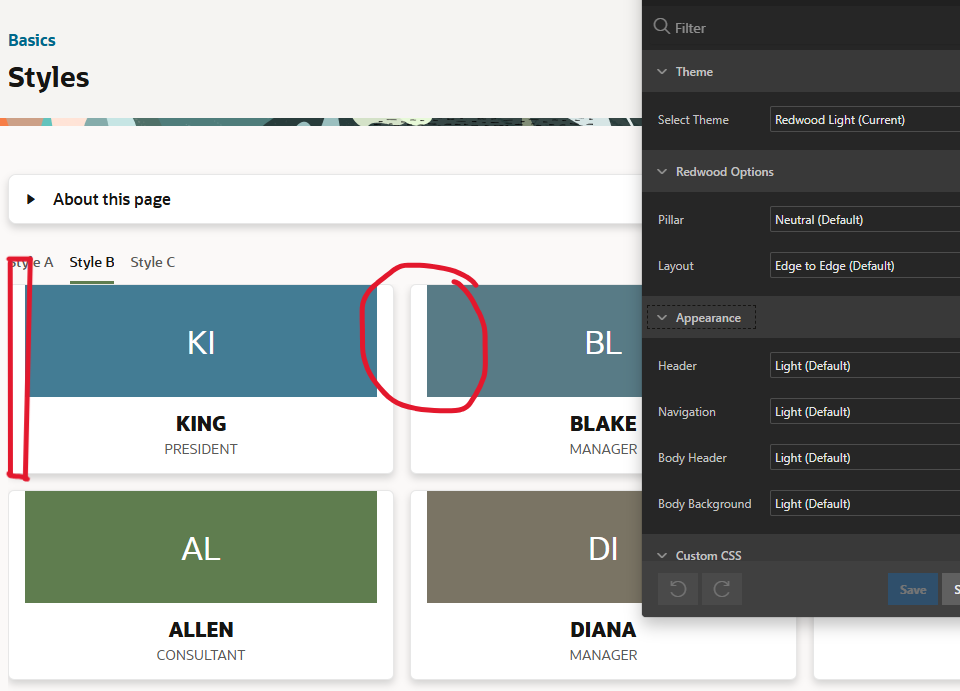Open the Select Theme dropdown

click(x=865, y=120)
